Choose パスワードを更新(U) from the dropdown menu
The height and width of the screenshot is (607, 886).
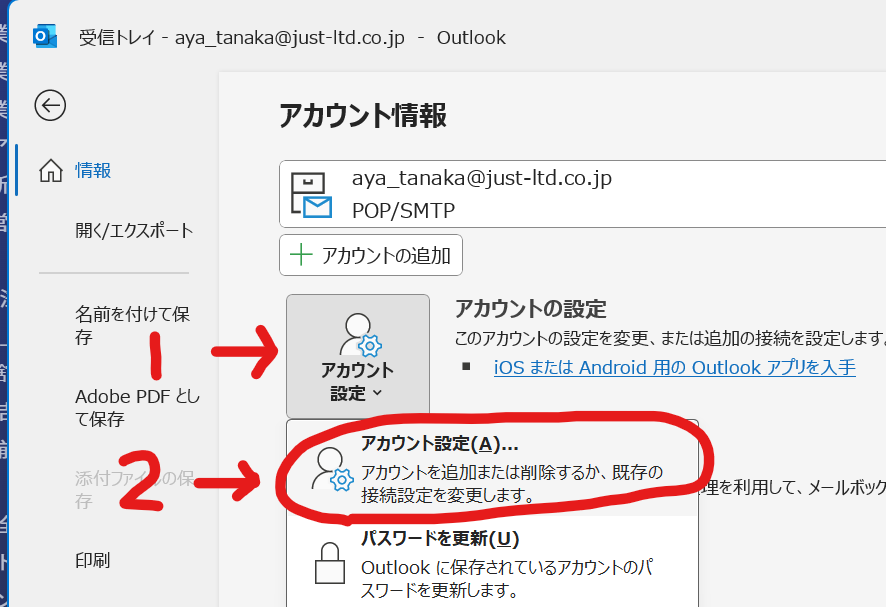tap(492, 563)
